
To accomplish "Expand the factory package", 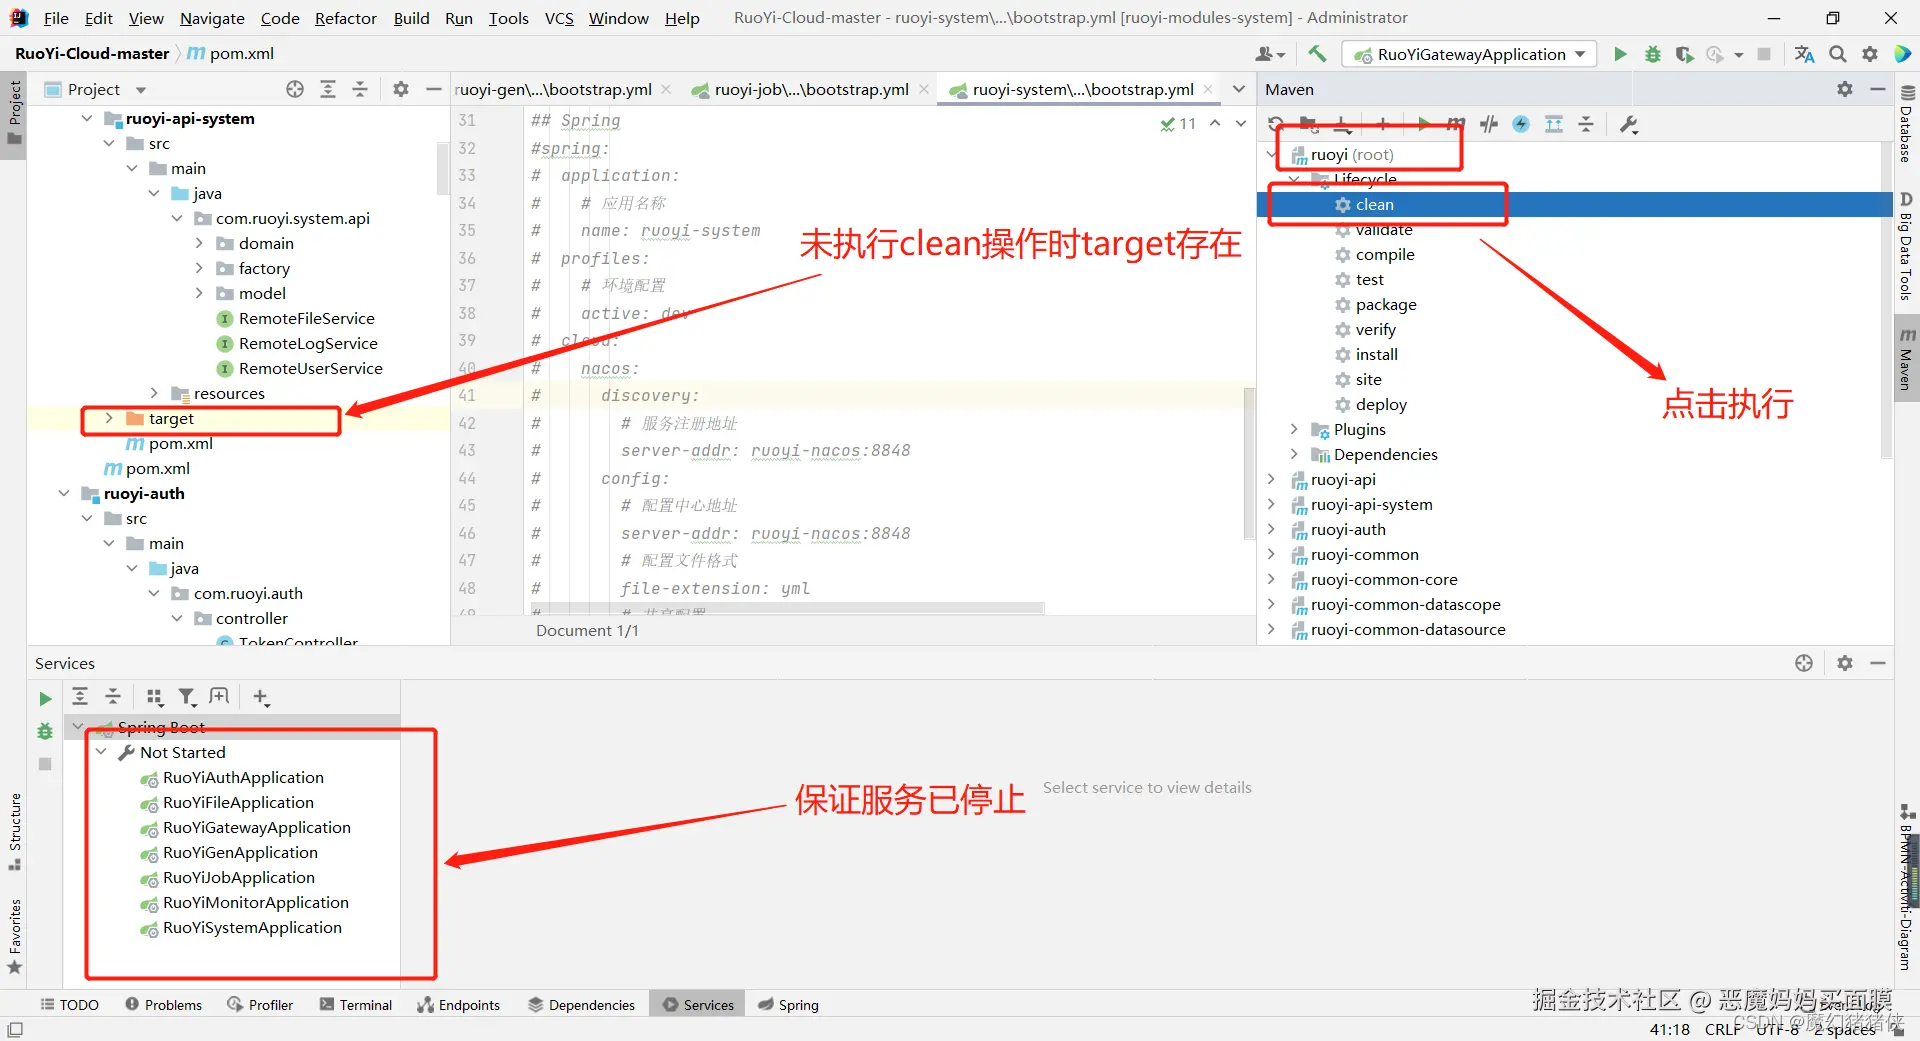I will [199, 268].
